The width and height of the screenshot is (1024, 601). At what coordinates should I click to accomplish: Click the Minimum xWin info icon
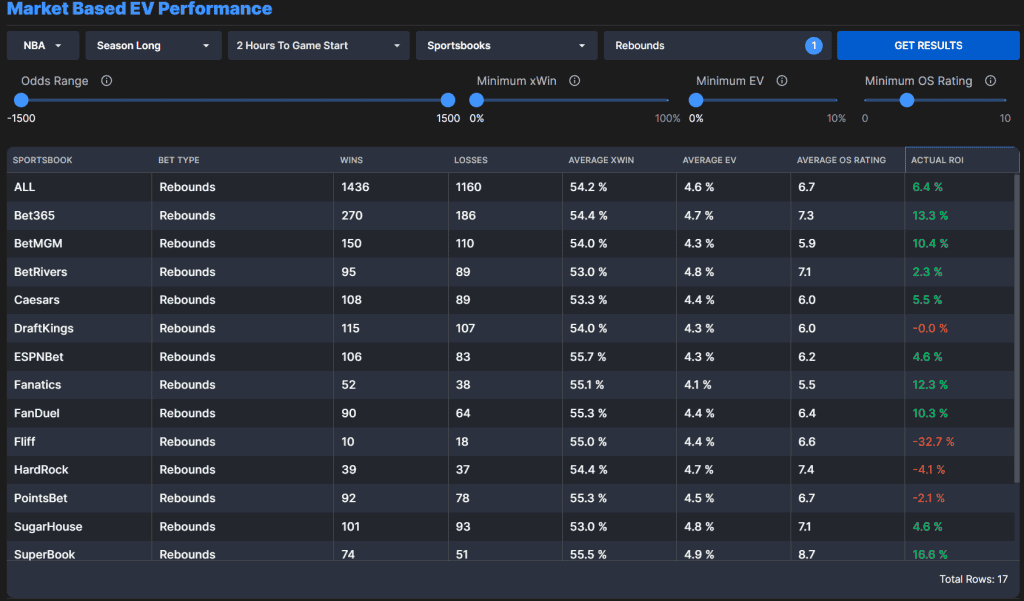(x=575, y=80)
